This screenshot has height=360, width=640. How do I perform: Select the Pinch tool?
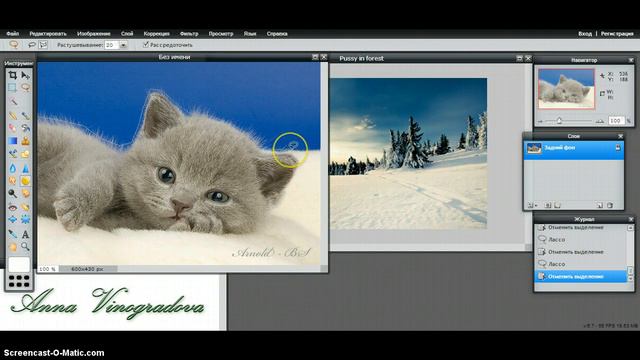[25, 220]
